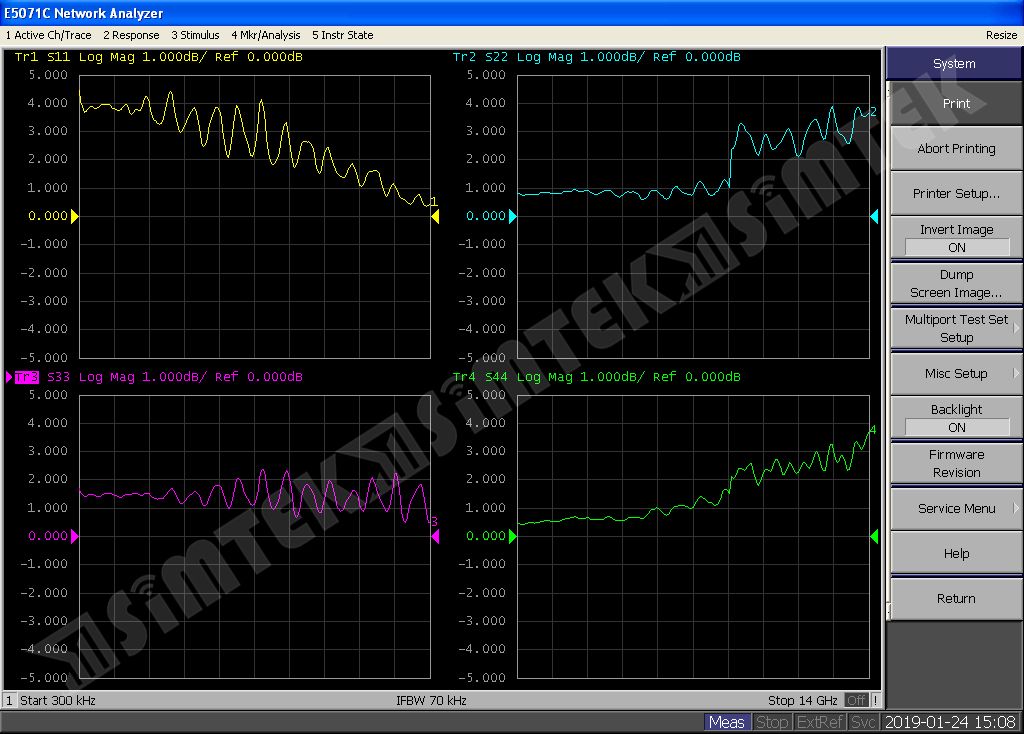
Task: Click marker 1 on the S11 trace
Action: point(433,202)
